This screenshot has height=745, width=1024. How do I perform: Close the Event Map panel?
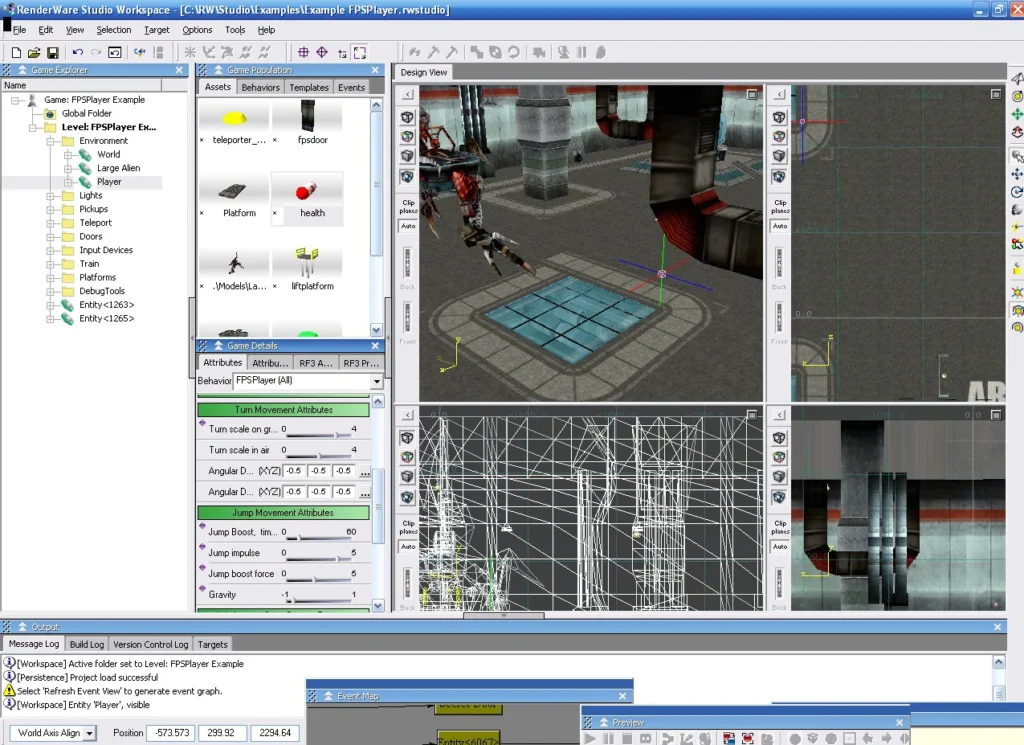tap(622, 696)
